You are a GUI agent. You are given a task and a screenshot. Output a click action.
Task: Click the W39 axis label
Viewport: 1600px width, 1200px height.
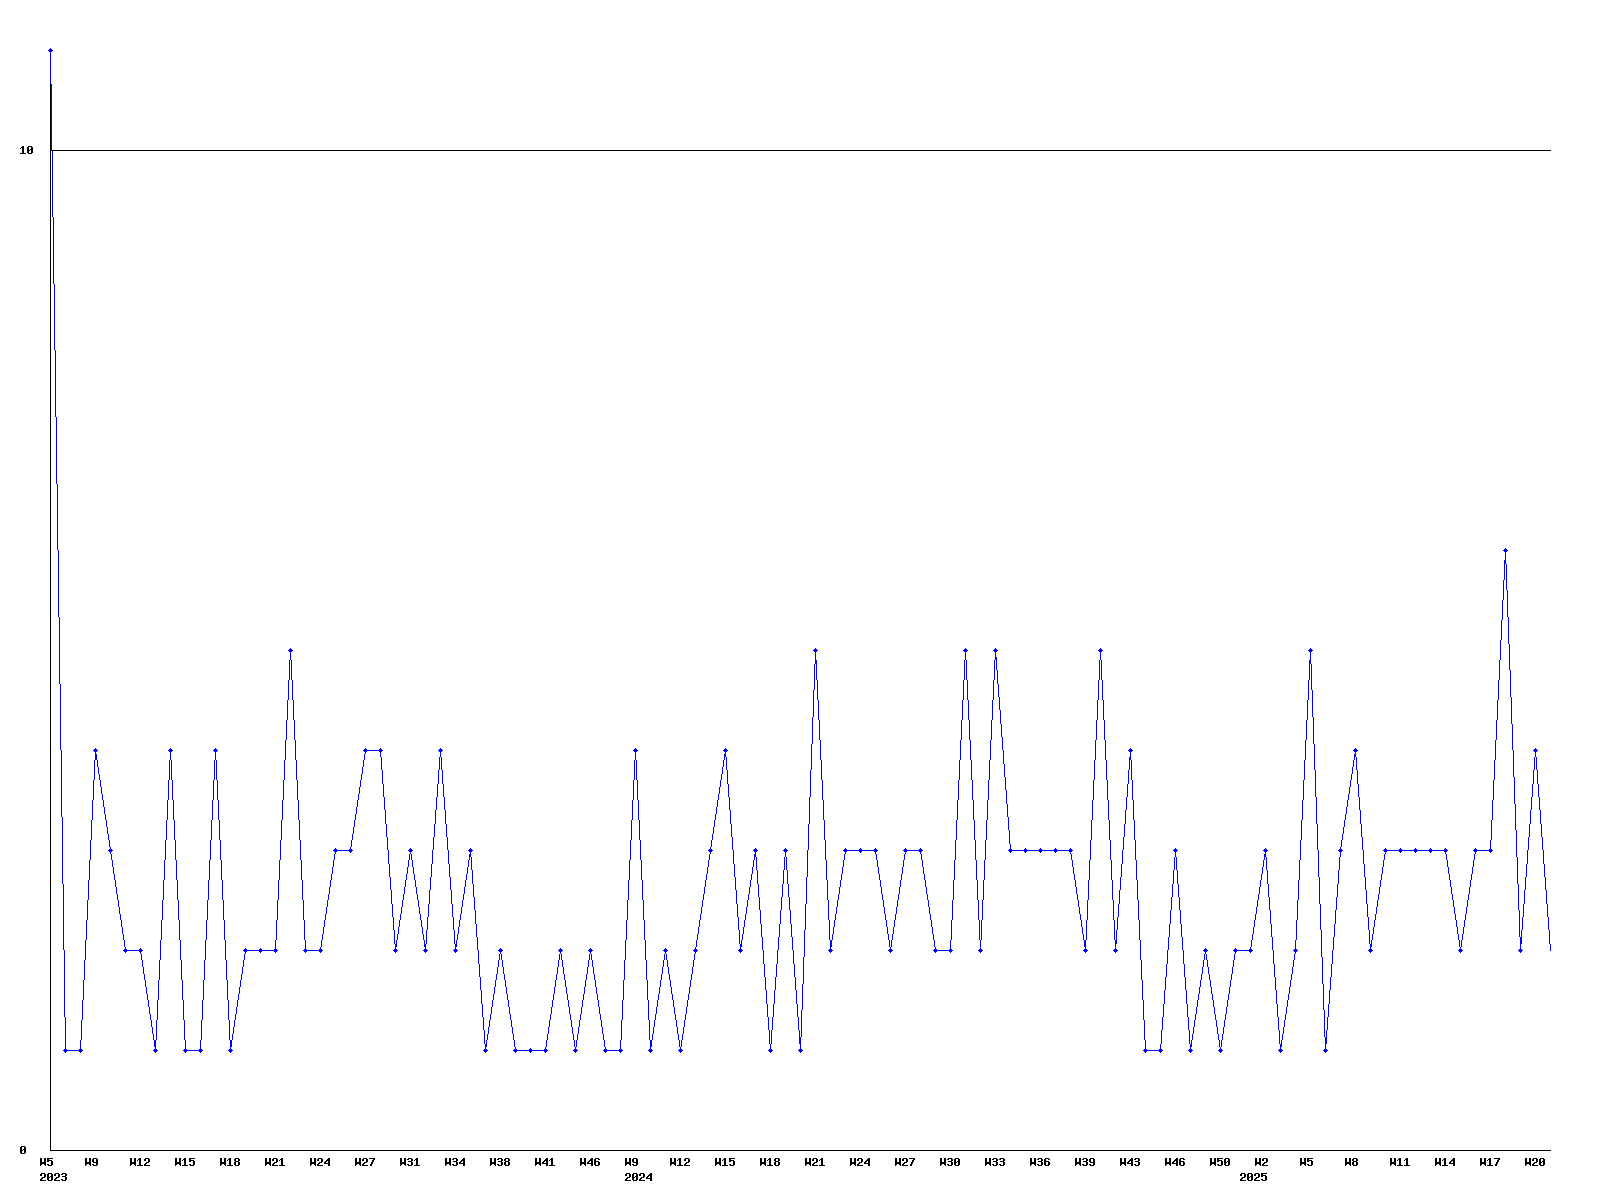click(1085, 1162)
